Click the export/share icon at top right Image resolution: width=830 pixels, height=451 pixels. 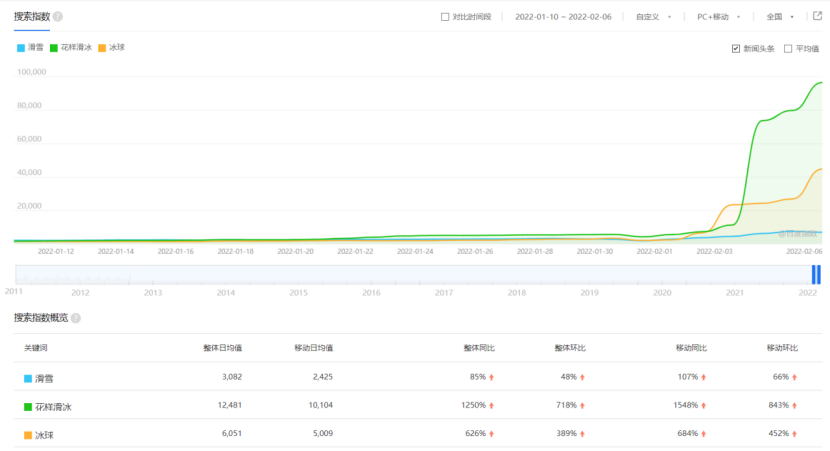[817, 16]
